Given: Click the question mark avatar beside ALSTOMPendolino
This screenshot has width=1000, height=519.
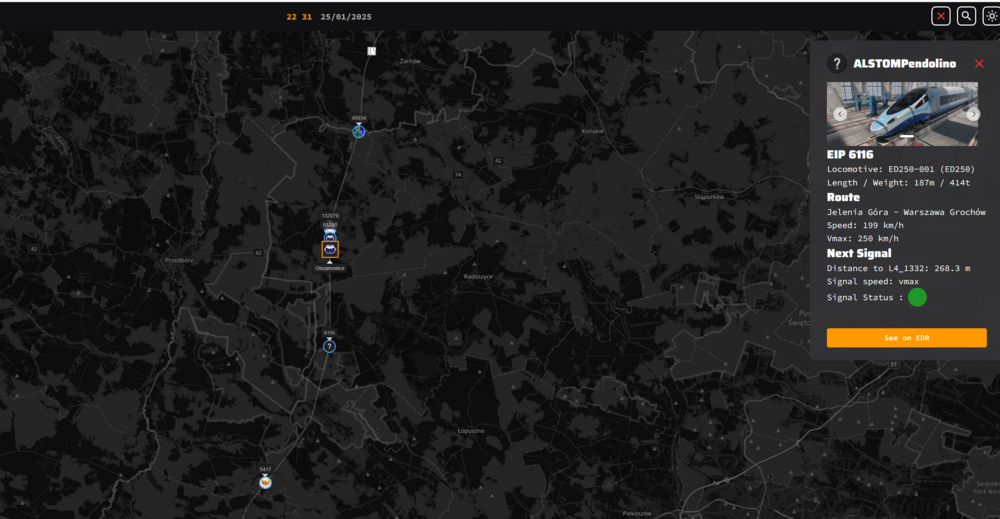Looking at the screenshot, I should point(837,64).
